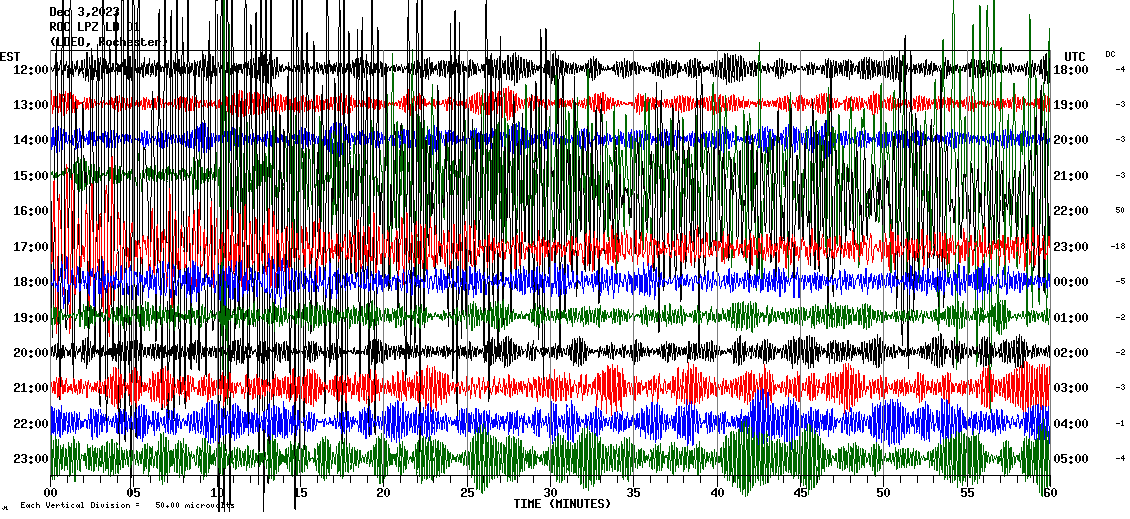The image size is (1130, 519).
Task: Select the 15-minute mark on the time axis
Action: click(300, 493)
